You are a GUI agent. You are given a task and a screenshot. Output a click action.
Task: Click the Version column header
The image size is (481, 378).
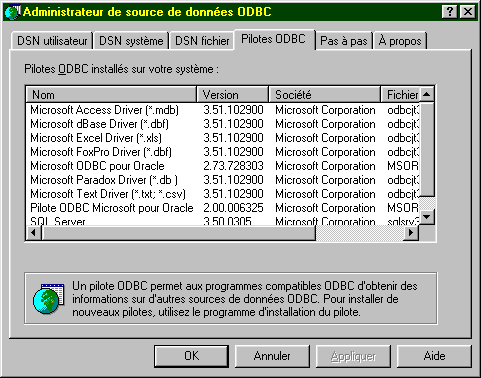pyautogui.click(x=233, y=95)
